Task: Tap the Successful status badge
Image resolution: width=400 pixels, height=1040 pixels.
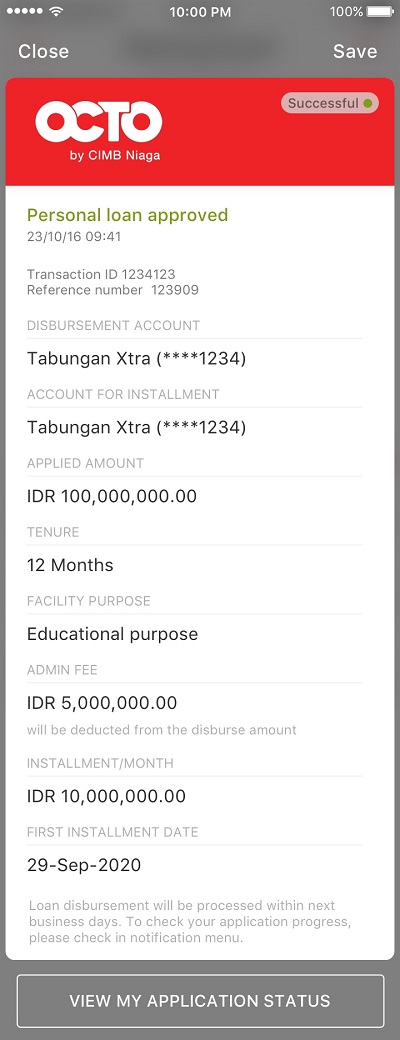Action: tap(330, 103)
